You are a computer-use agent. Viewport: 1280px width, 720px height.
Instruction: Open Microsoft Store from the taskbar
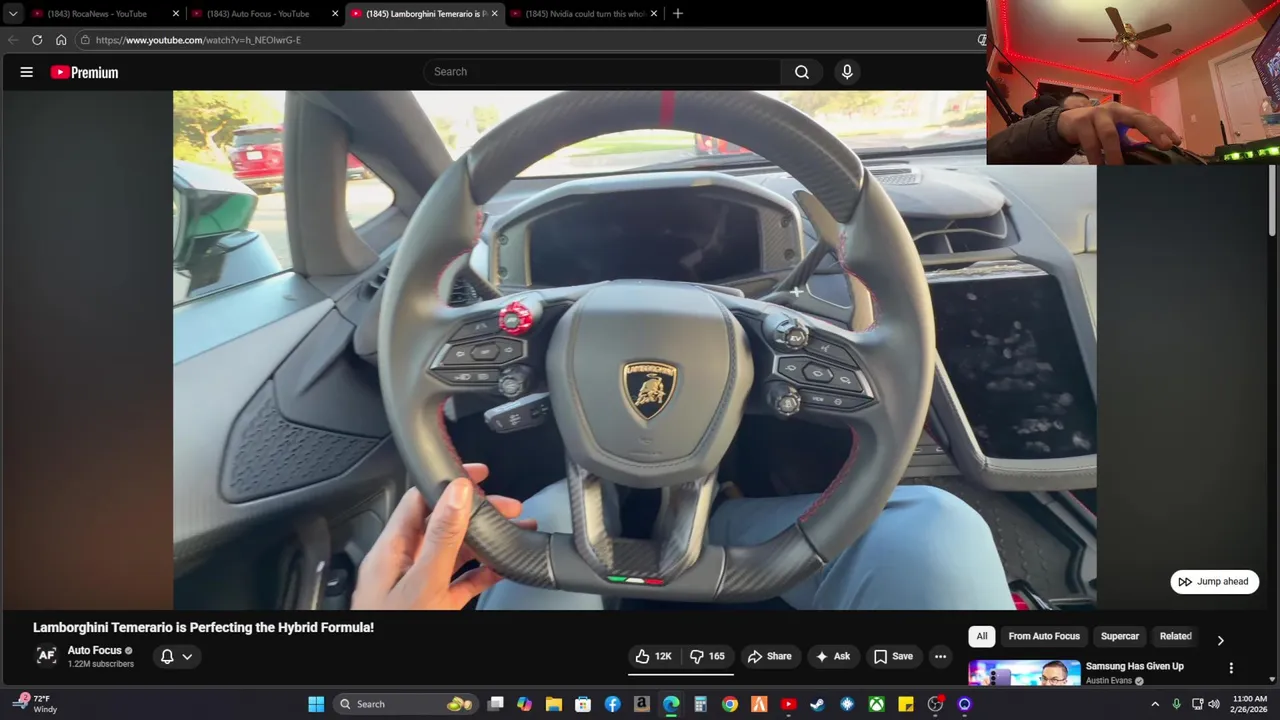[583, 704]
